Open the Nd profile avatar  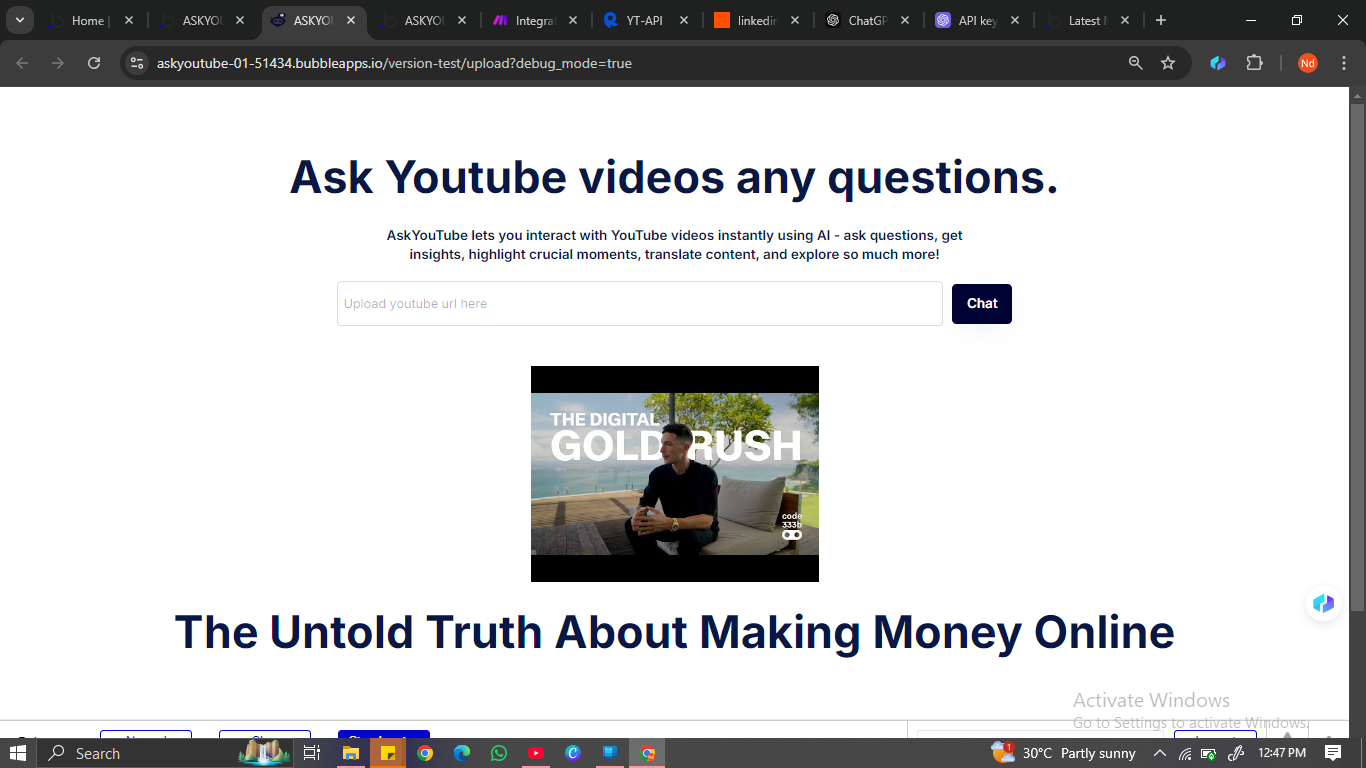[1308, 63]
